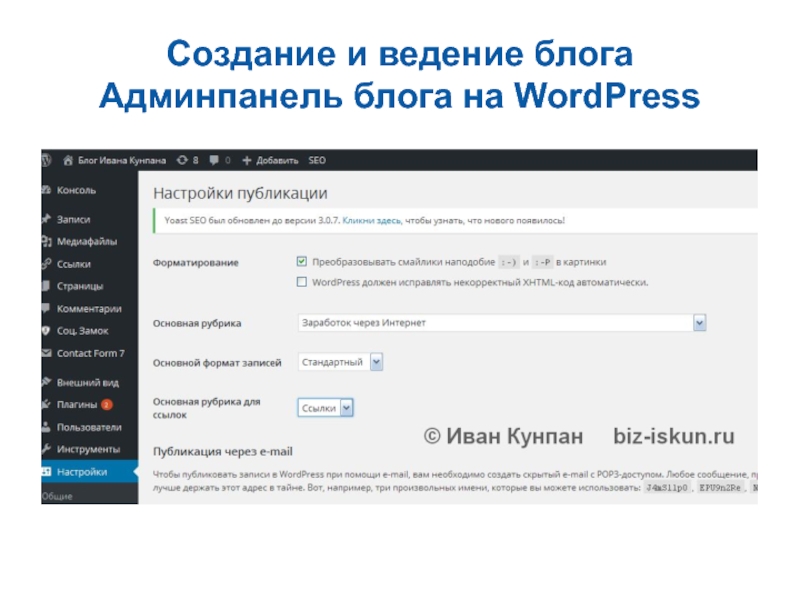Click the Ссылки chain icon
This screenshot has width=800, height=600.
pyautogui.click(x=46, y=264)
